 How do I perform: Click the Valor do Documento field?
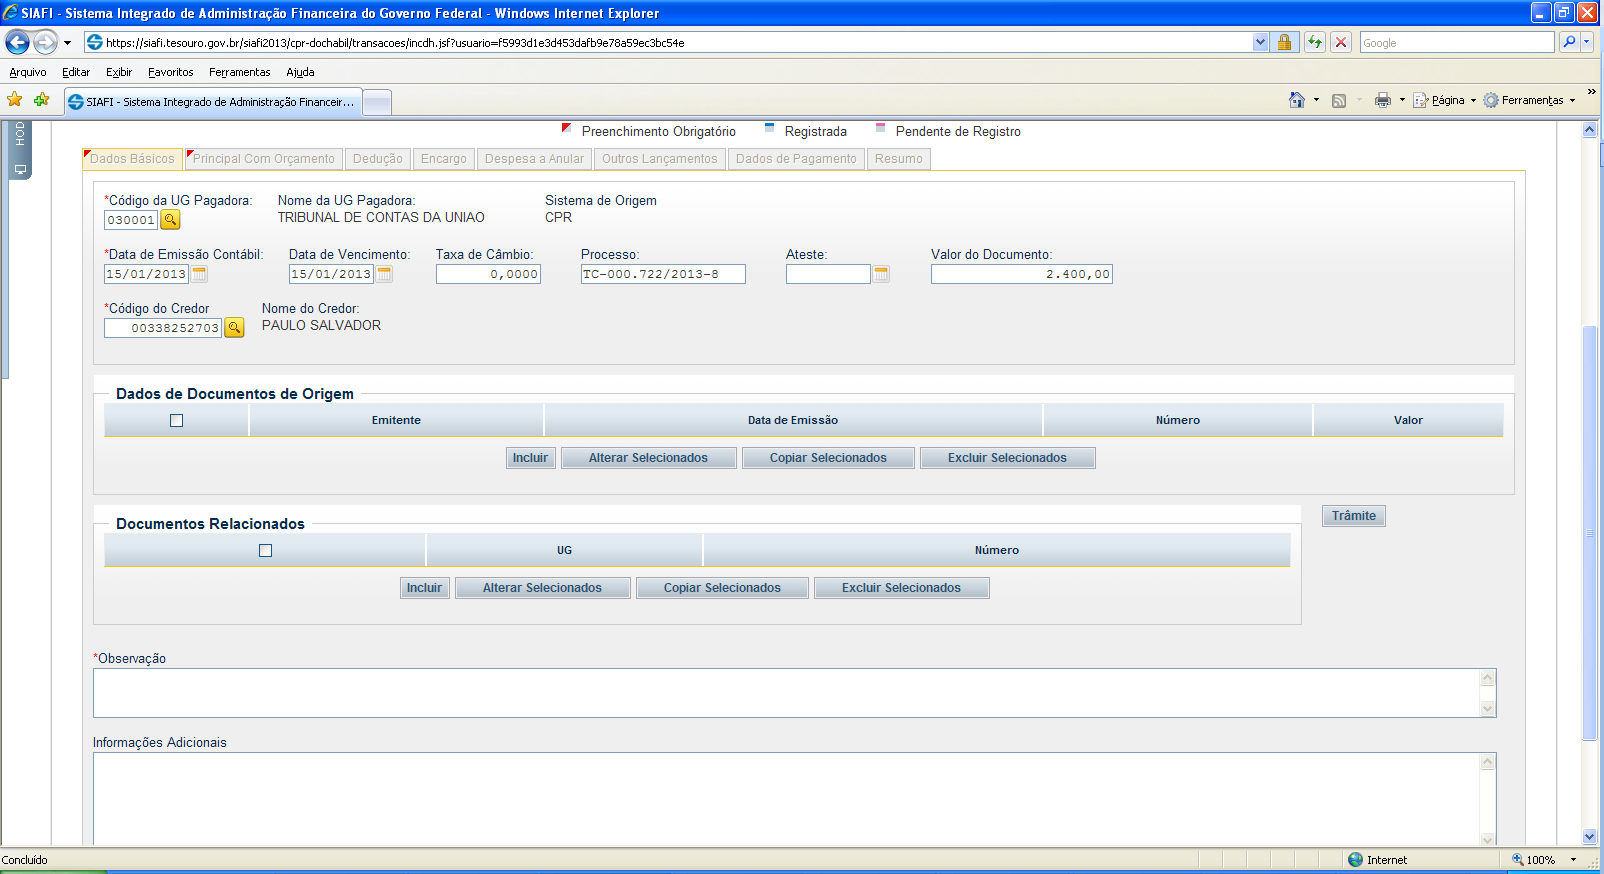(x=1022, y=274)
